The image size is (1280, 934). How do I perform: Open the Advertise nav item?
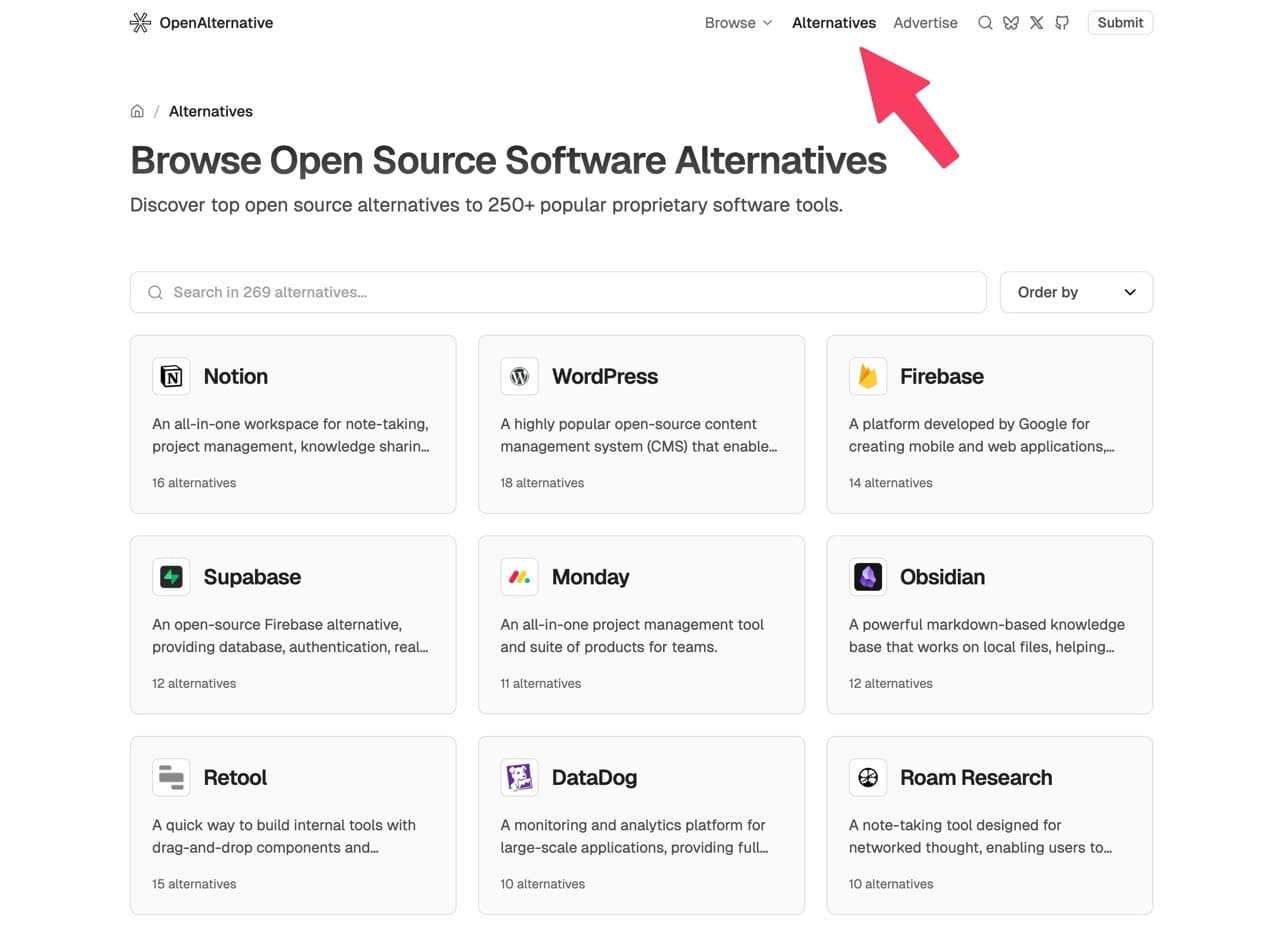pyautogui.click(x=925, y=22)
